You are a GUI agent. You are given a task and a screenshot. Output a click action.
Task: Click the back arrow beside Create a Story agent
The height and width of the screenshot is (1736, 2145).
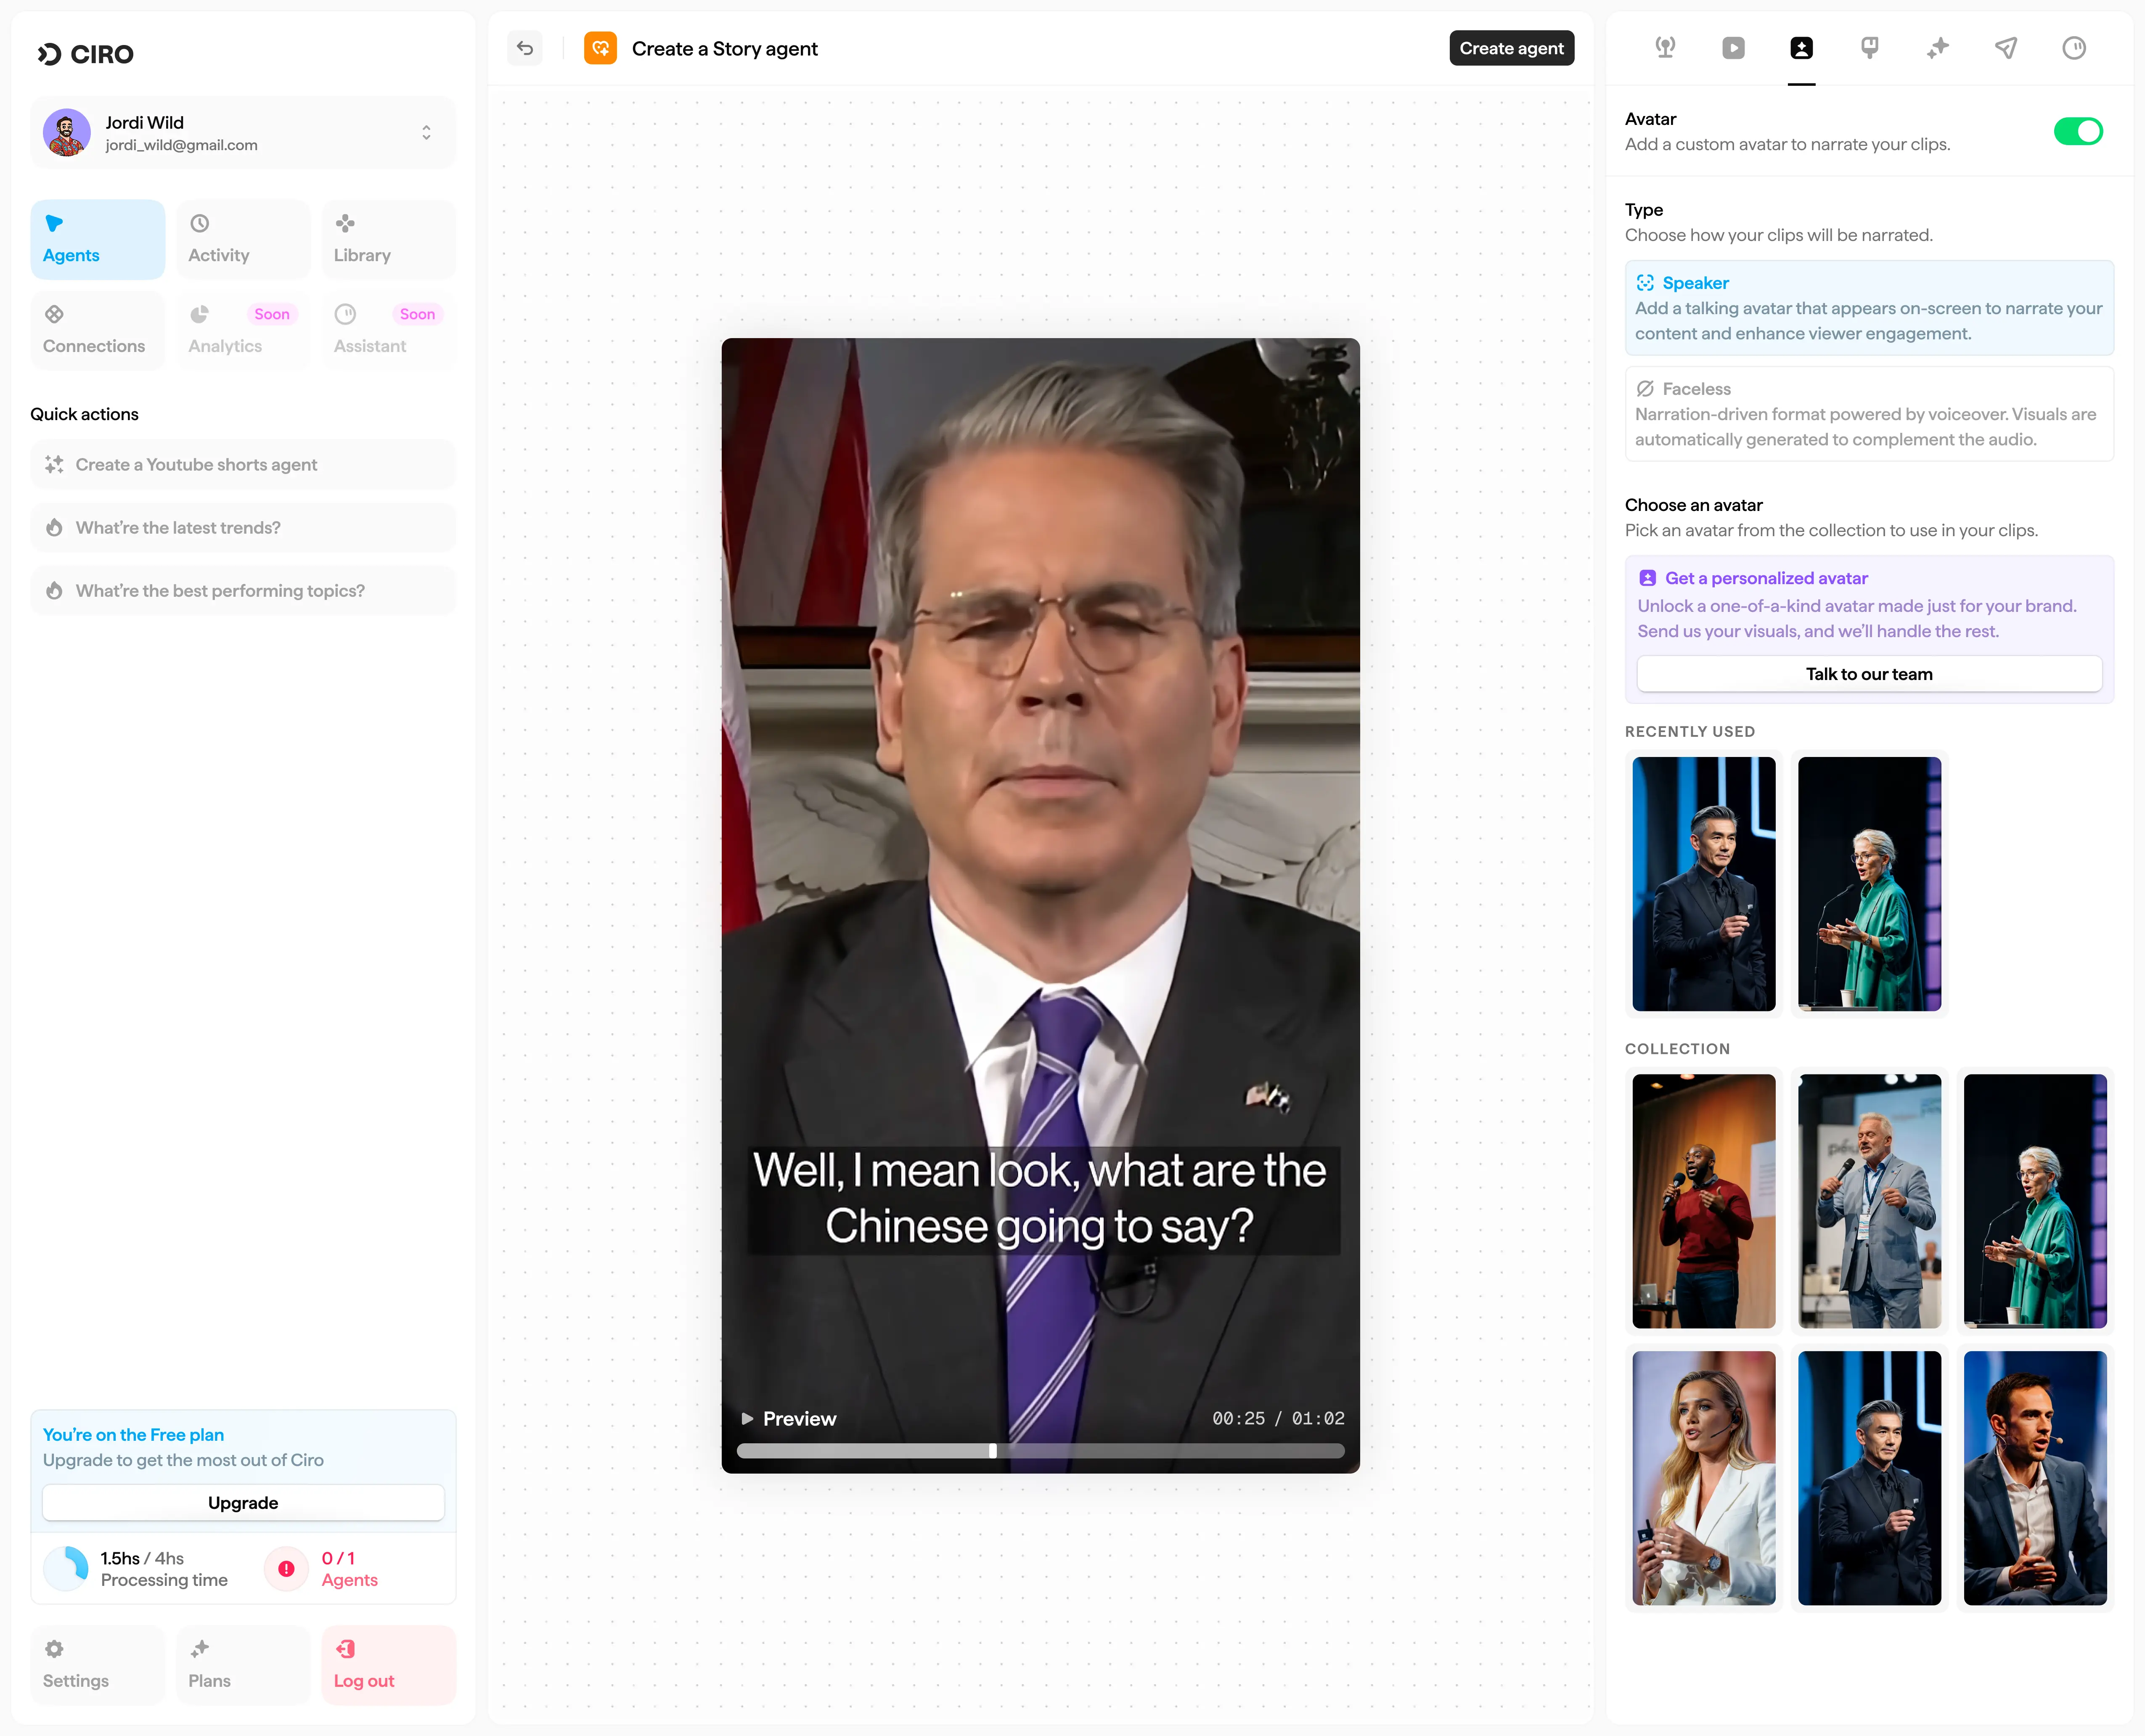click(x=525, y=48)
